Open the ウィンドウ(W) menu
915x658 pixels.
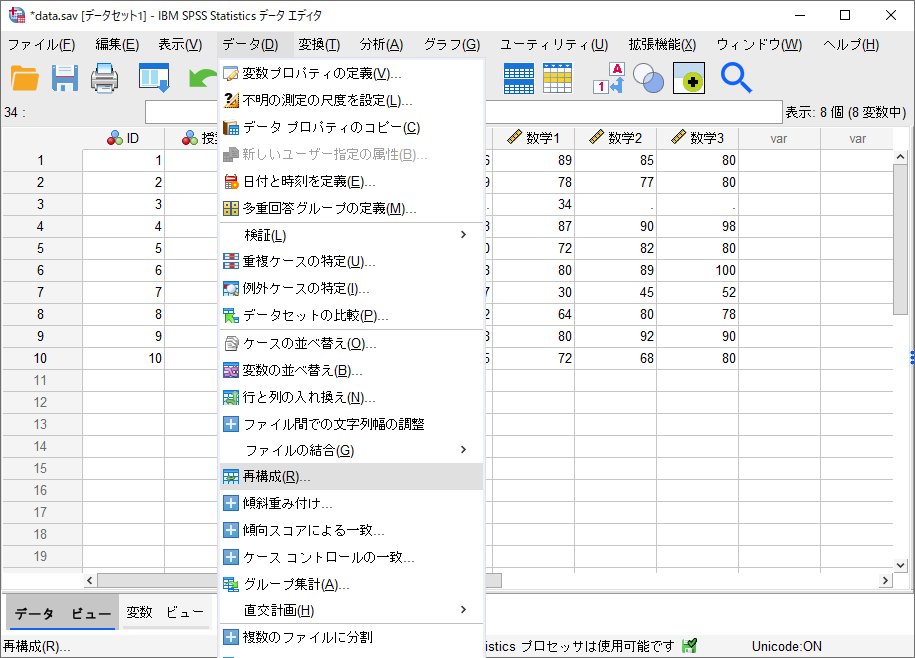pos(760,45)
